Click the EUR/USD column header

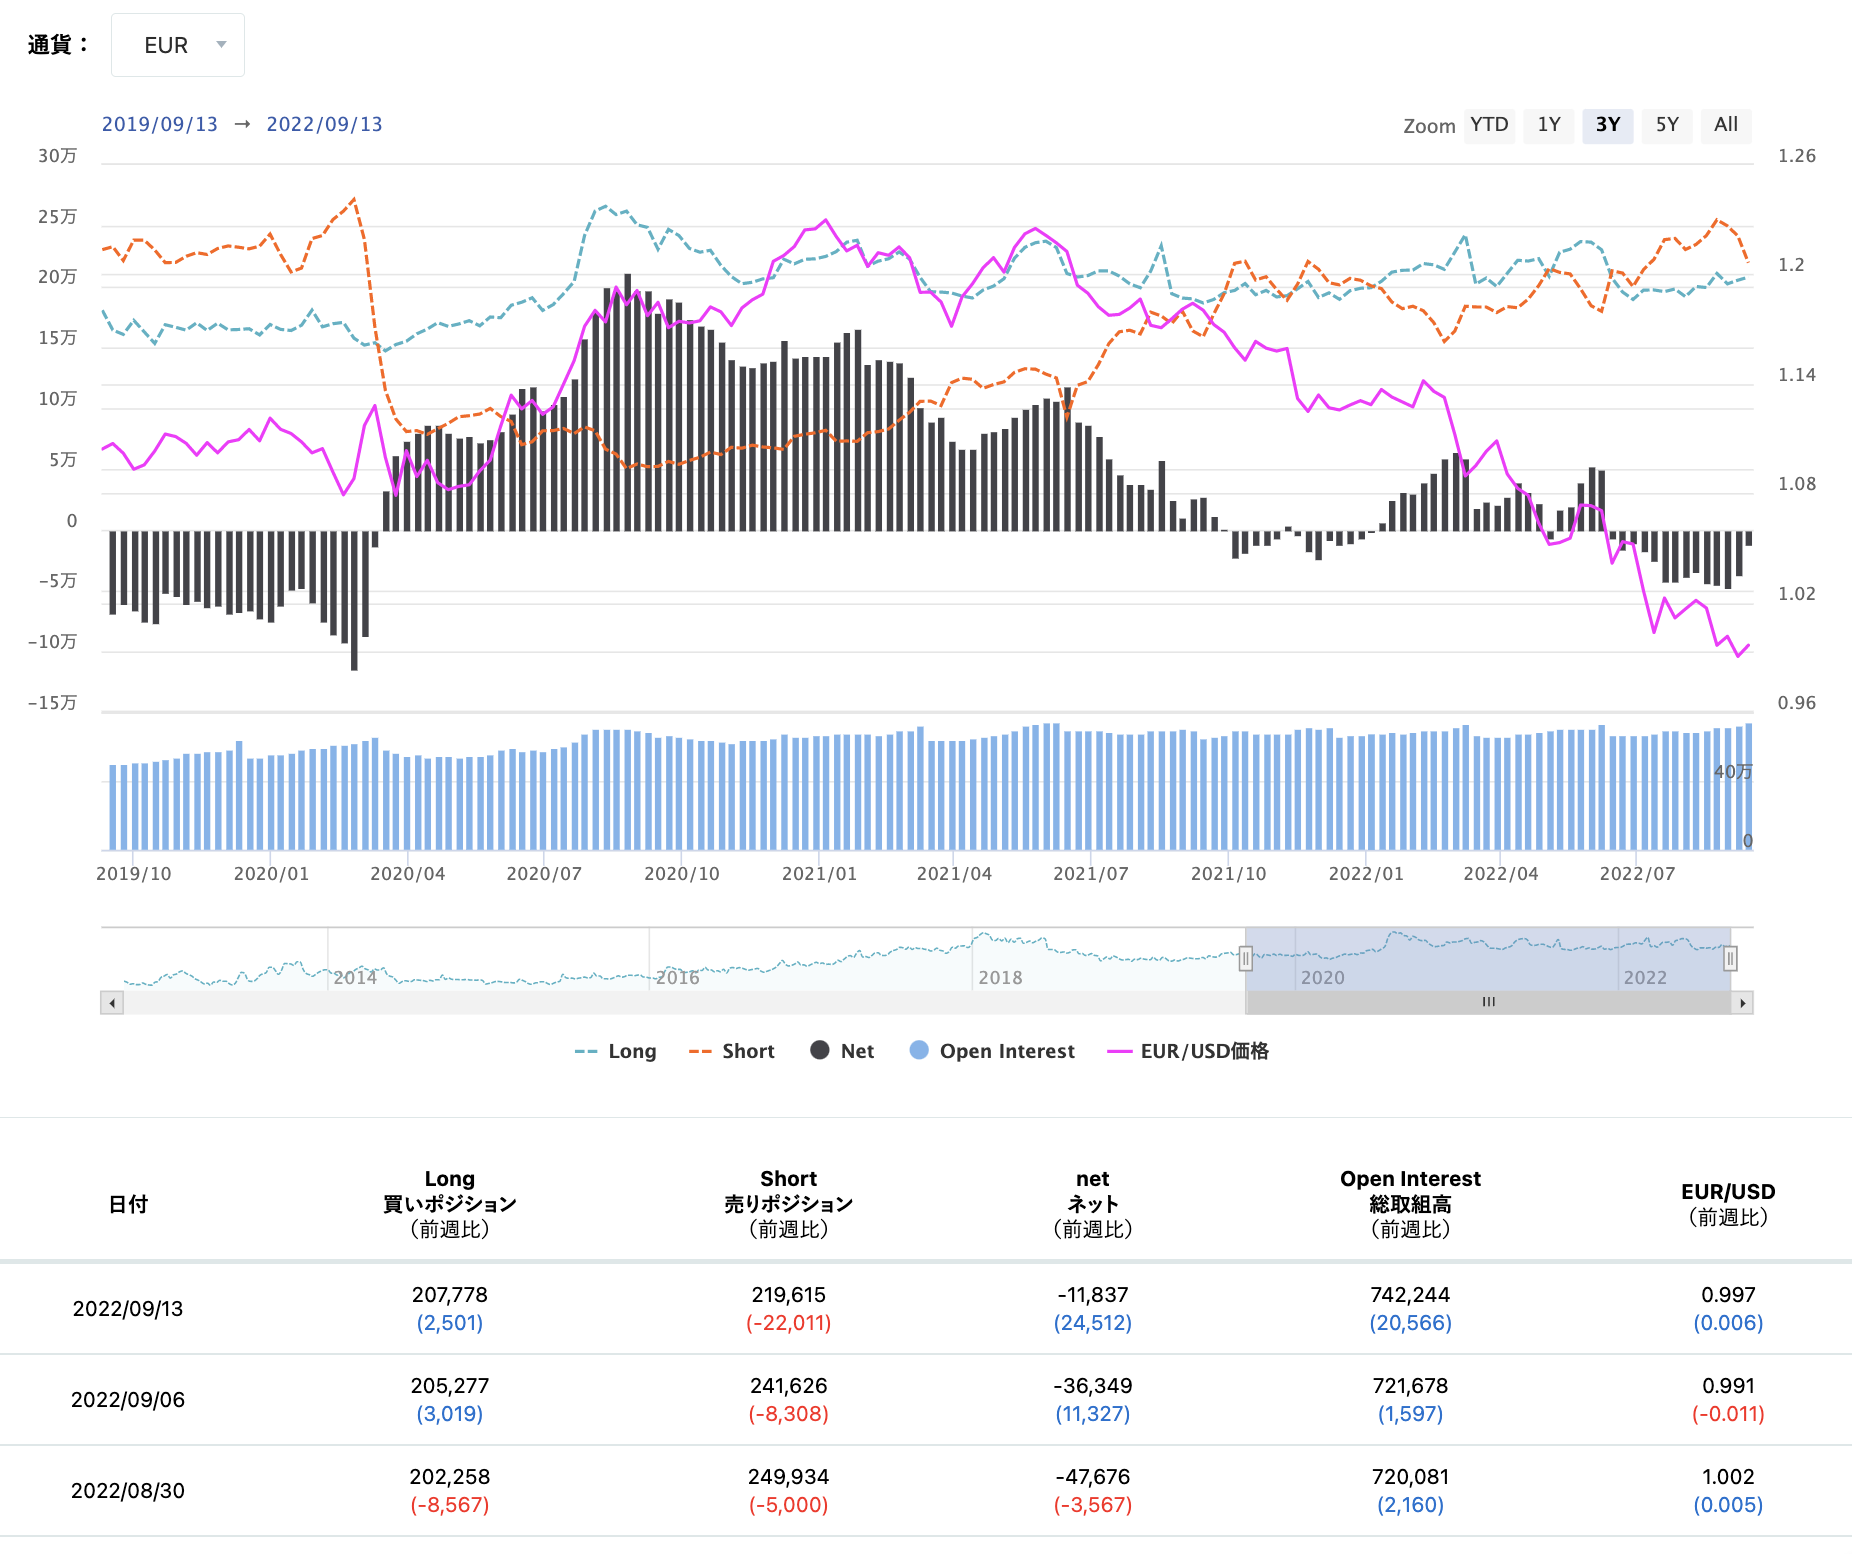(x=1728, y=1204)
